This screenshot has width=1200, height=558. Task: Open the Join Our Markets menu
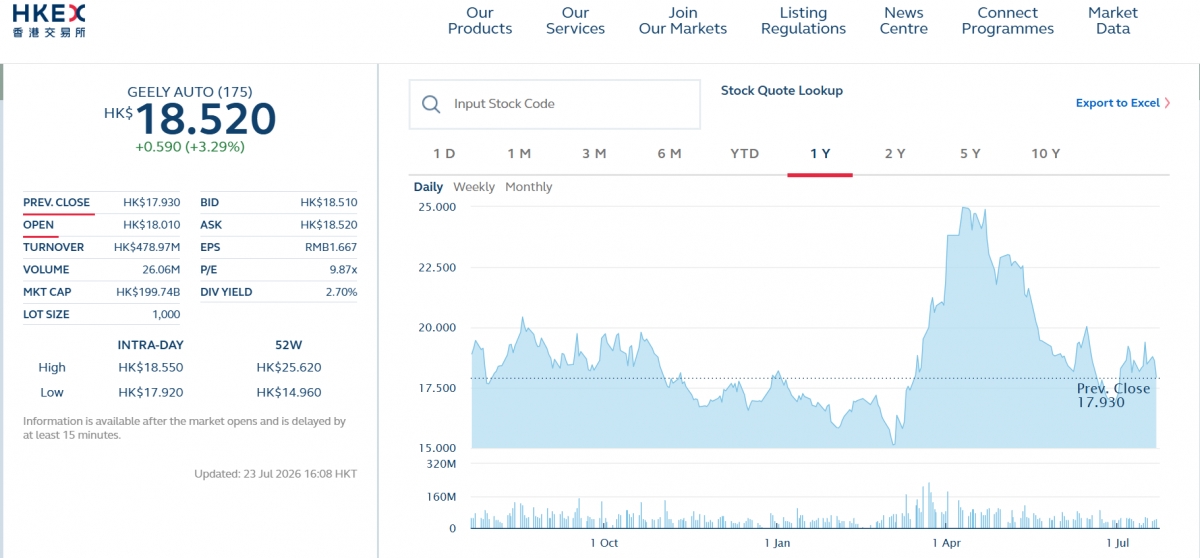(683, 21)
